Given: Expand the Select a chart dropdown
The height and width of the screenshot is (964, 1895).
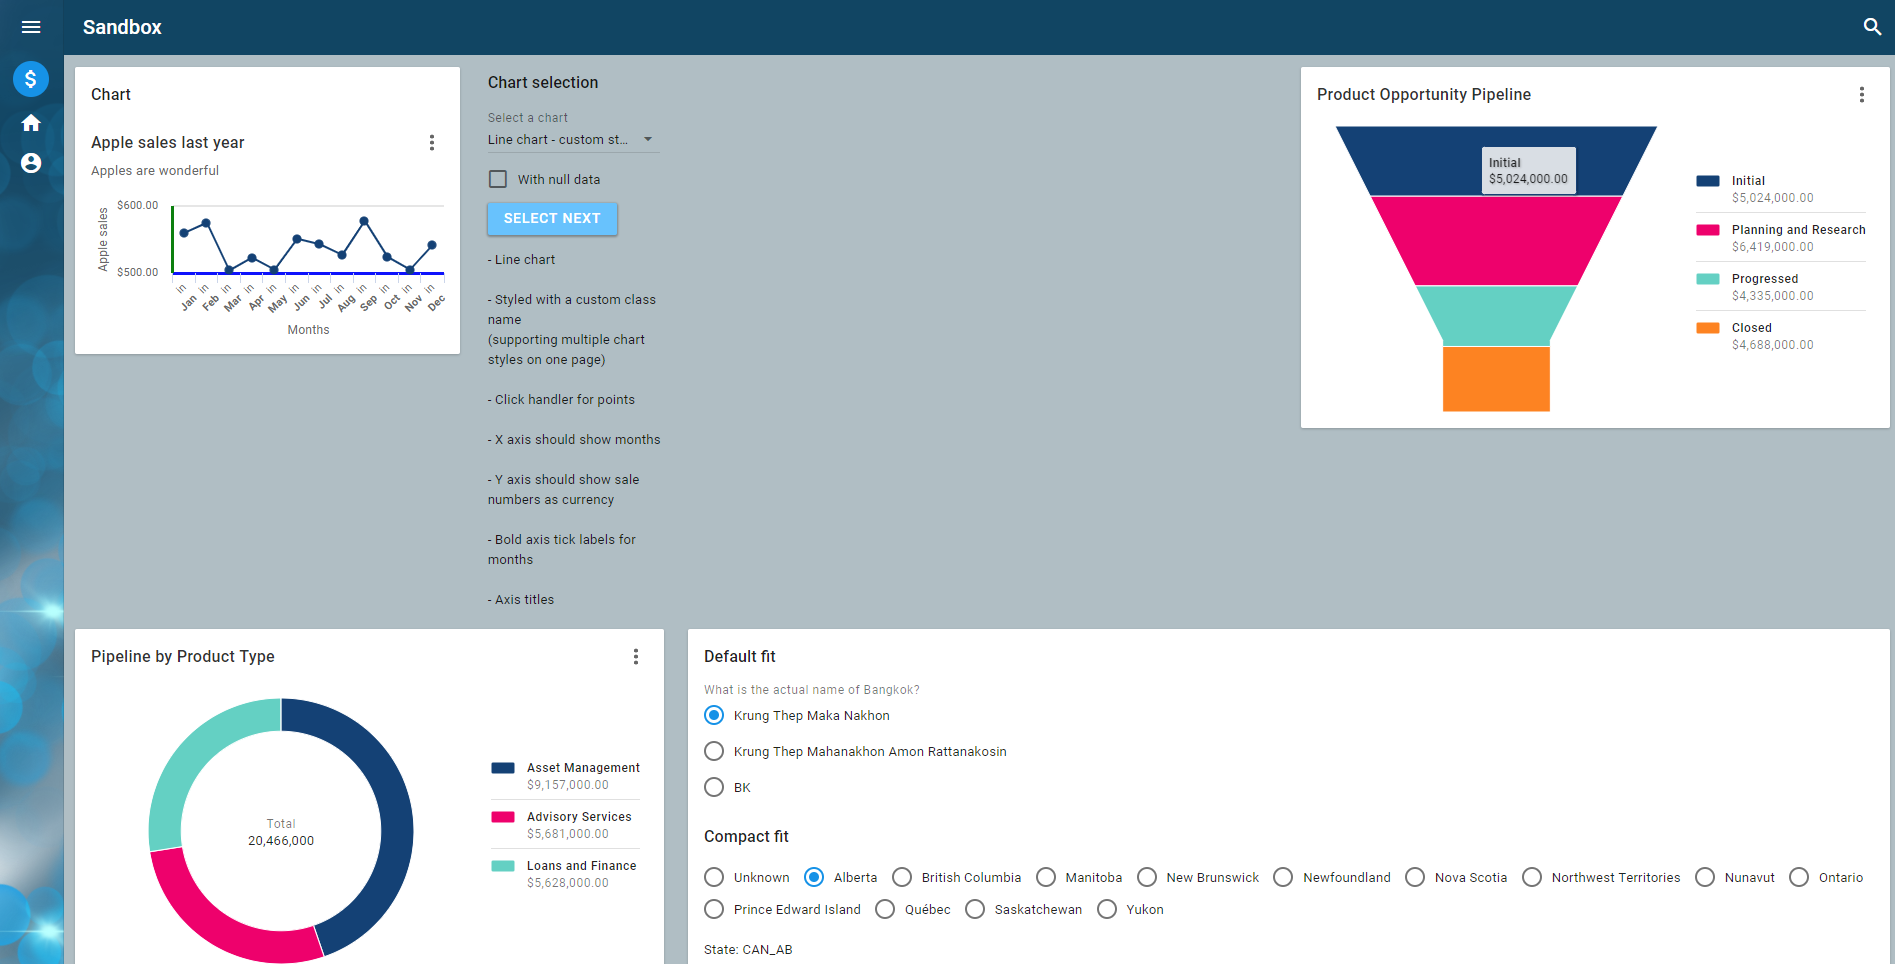Looking at the screenshot, I should pyautogui.click(x=558, y=140).
